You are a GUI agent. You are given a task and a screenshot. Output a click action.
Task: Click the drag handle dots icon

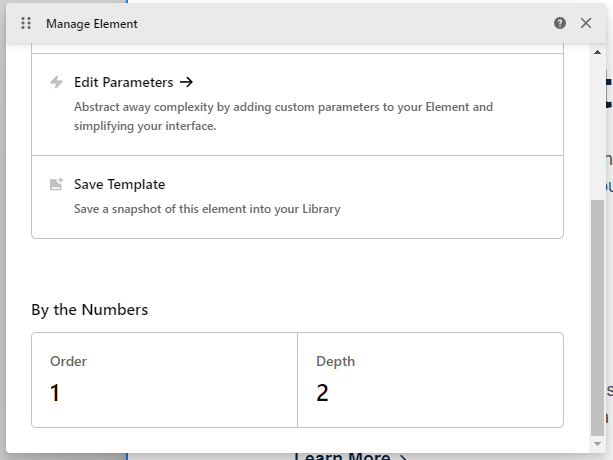(26, 23)
